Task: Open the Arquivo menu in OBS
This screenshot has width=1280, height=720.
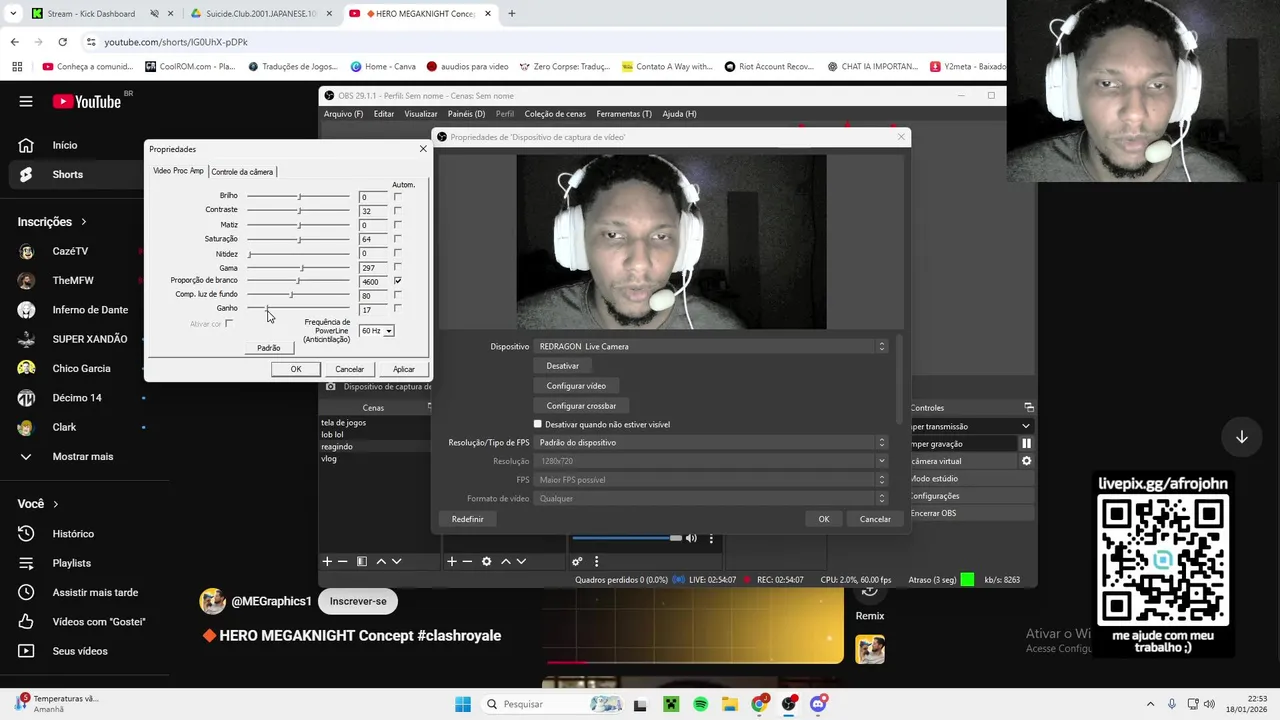Action: (x=343, y=114)
